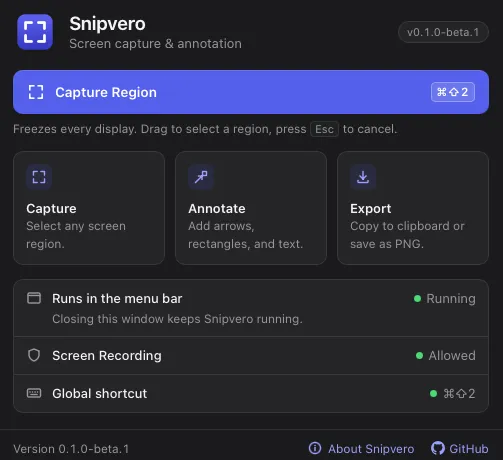Click the Runs in the menu bar heading
The height and width of the screenshot is (460, 503).
point(117,299)
